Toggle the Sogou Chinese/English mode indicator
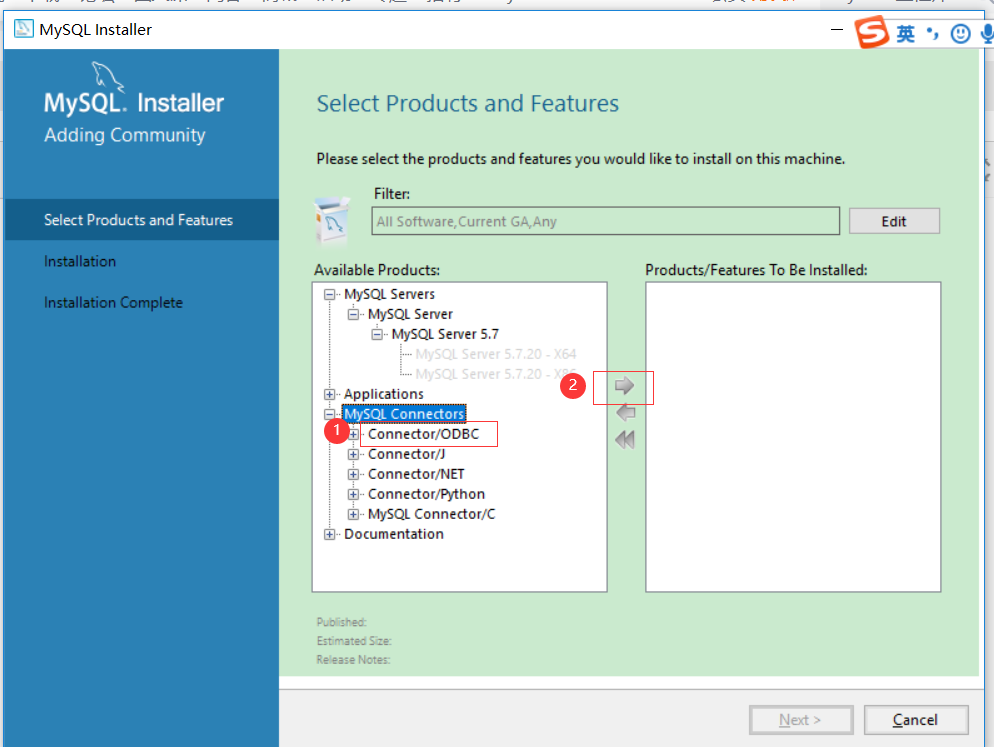 pyautogui.click(x=905, y=33)
